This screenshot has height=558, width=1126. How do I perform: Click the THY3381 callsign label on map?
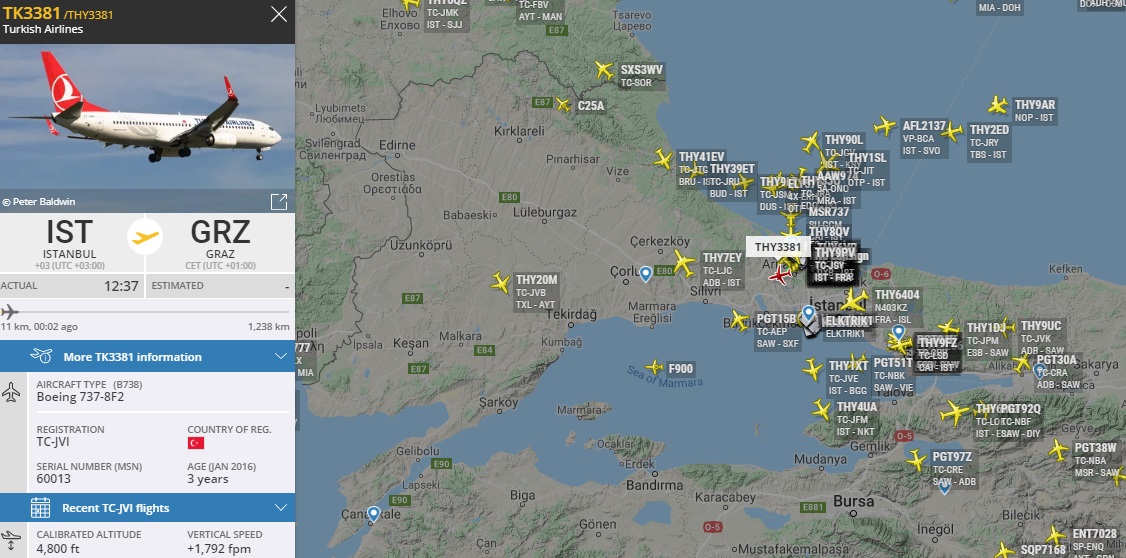click(x=778, y=247)
